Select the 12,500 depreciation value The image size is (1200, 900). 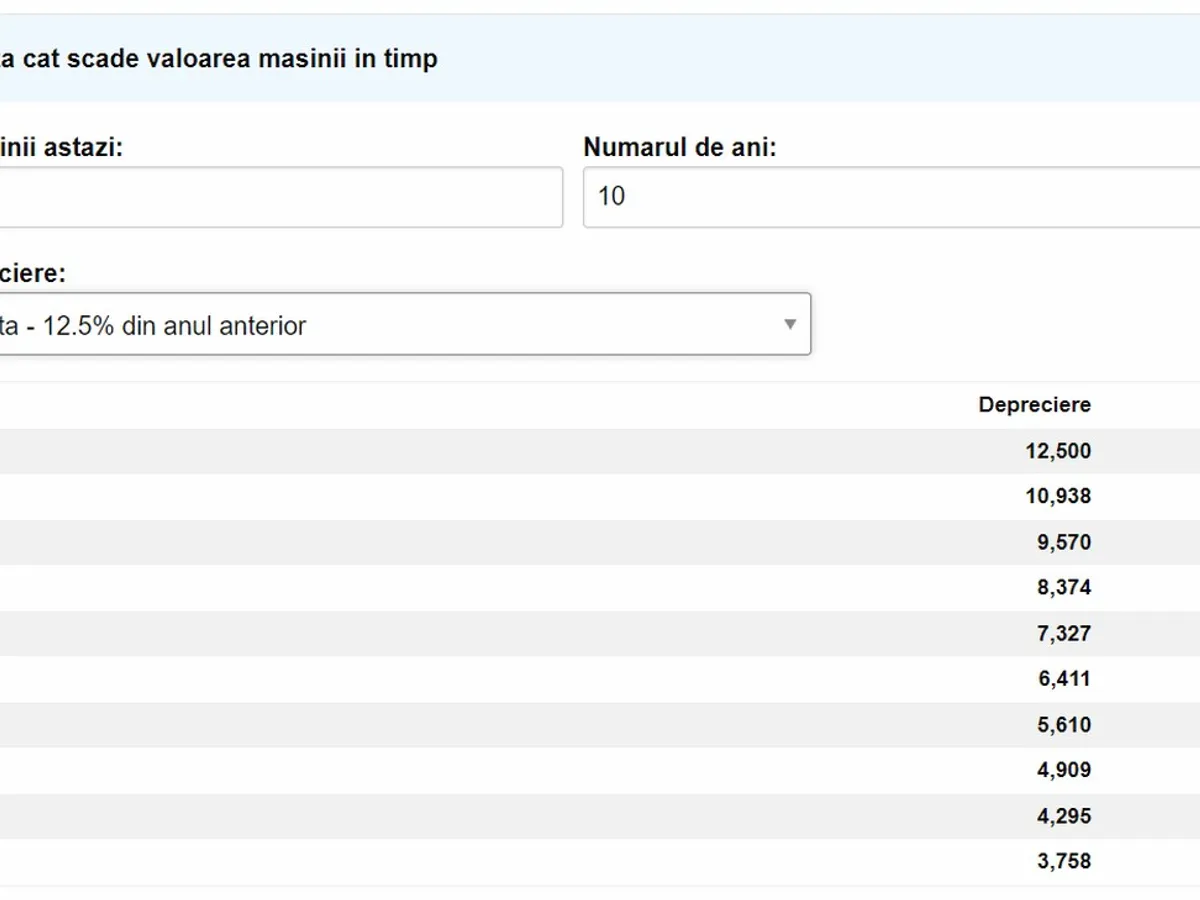(x=1057, y=451)
